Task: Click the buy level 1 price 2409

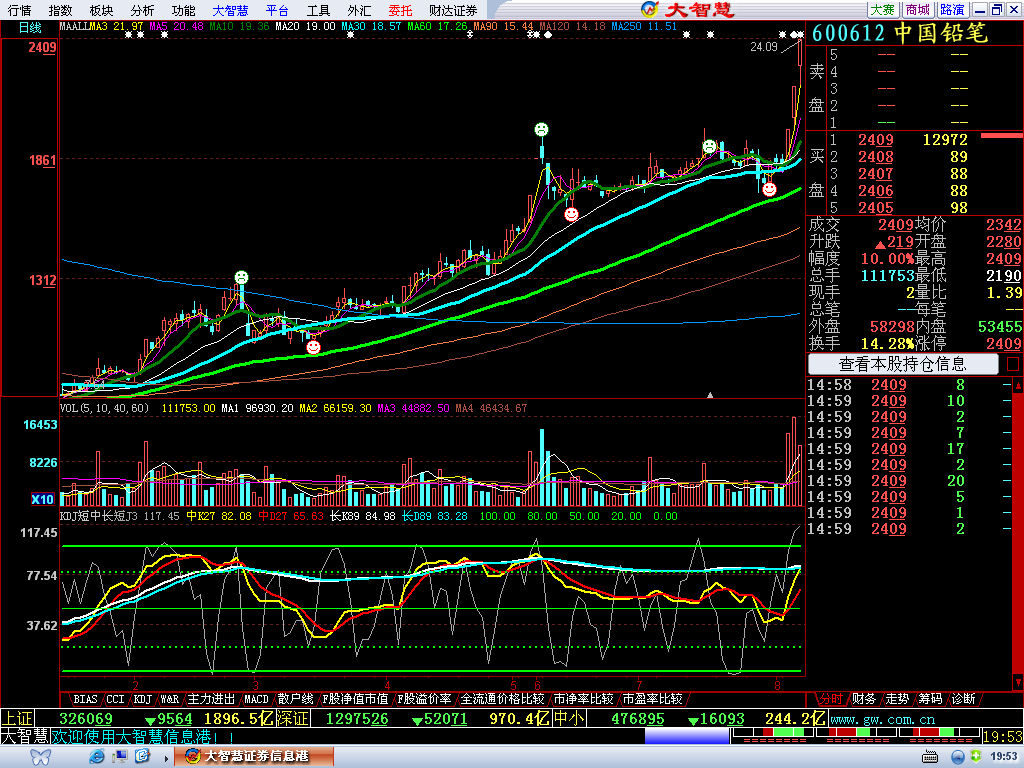Action: (876, 140)
